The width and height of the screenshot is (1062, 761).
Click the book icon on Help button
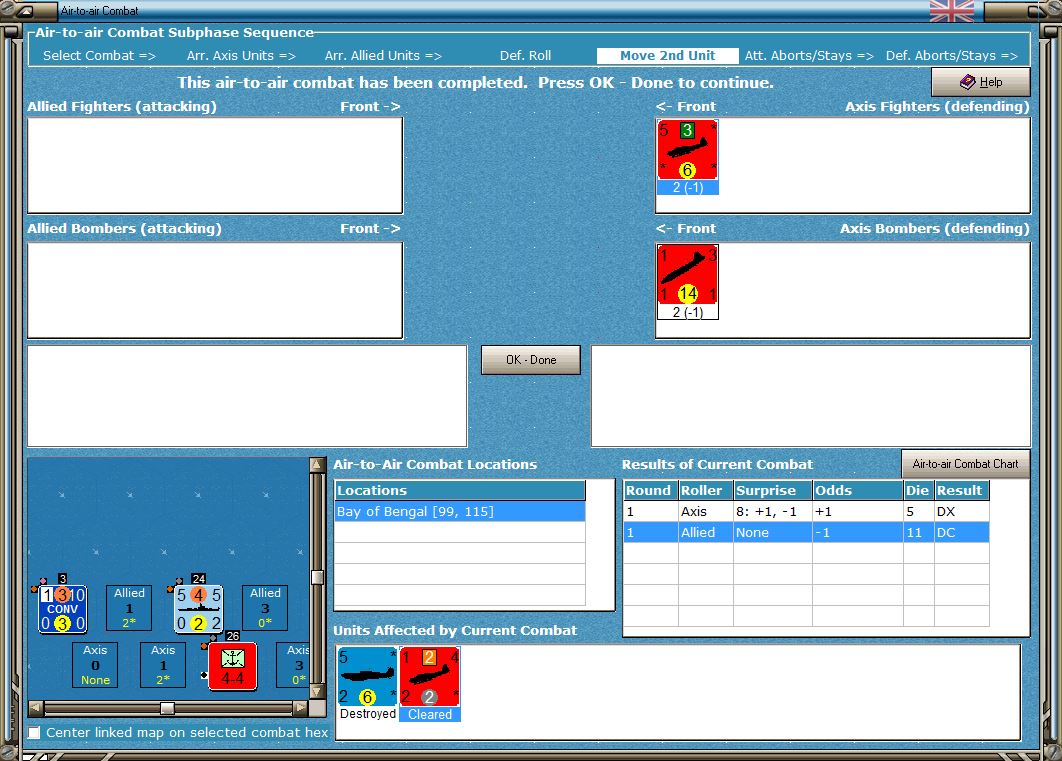tap(968, 82)
